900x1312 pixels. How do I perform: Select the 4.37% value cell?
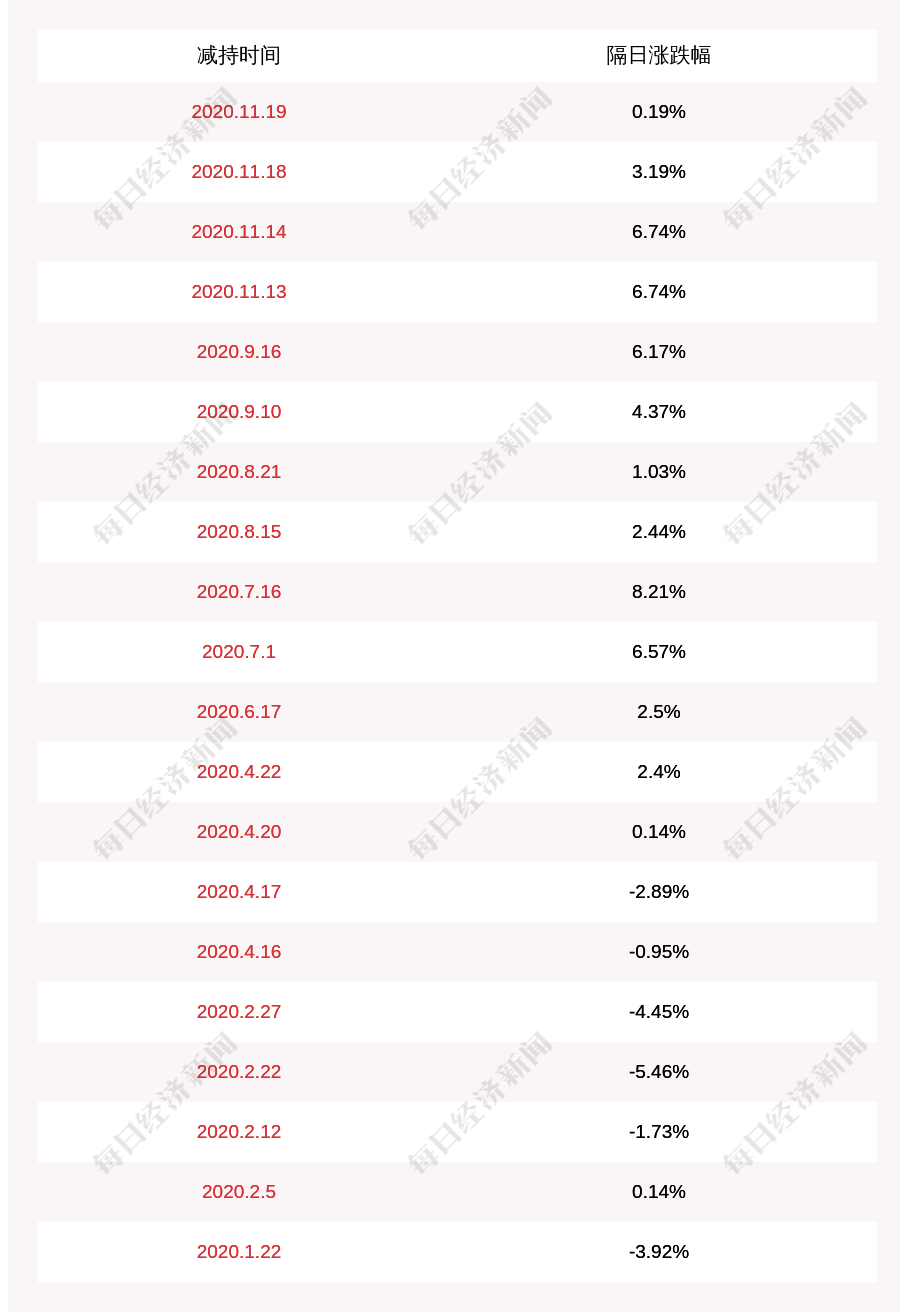click(x=658, y=411)
